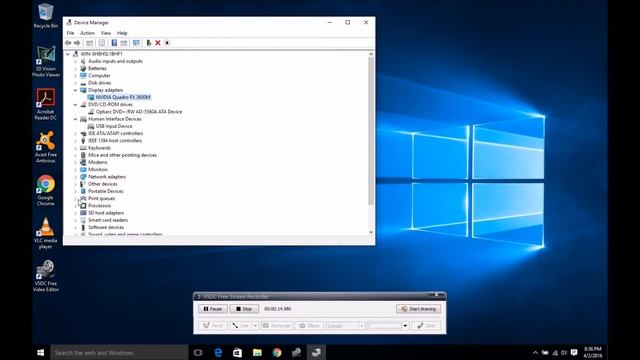Select the Smart card readers category
The height and width of the screenshot is (360, 640).
(x=108, y=220)
